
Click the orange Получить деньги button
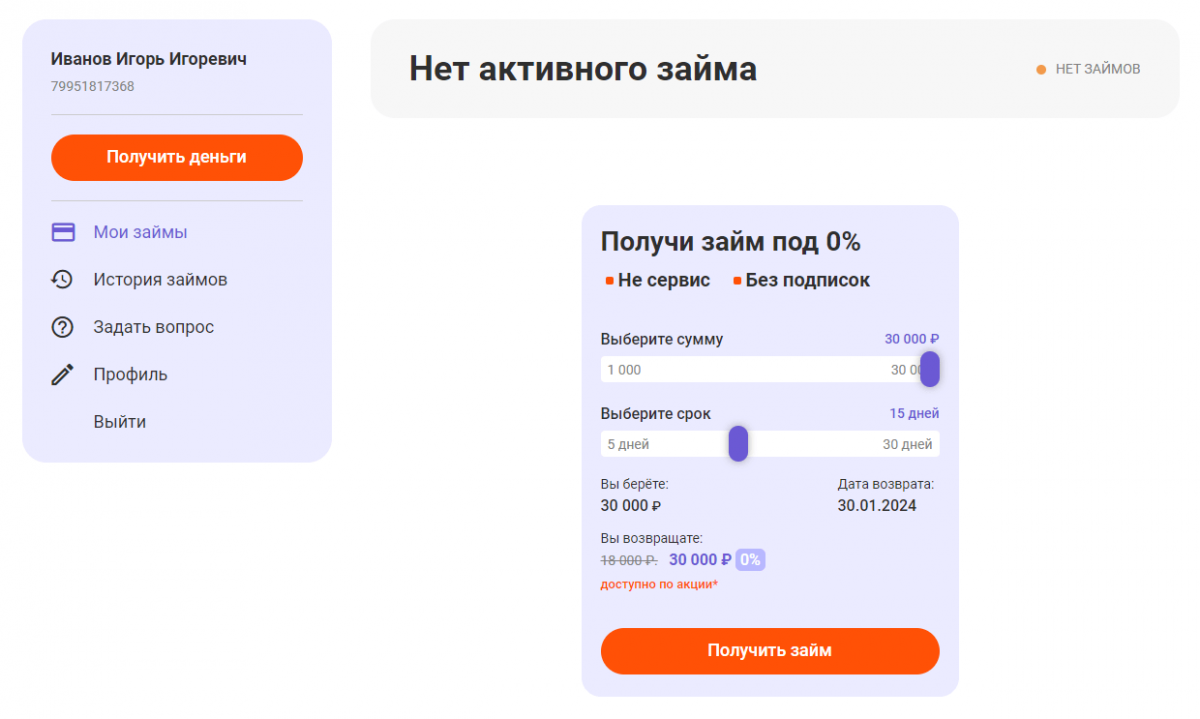point(177,157)
